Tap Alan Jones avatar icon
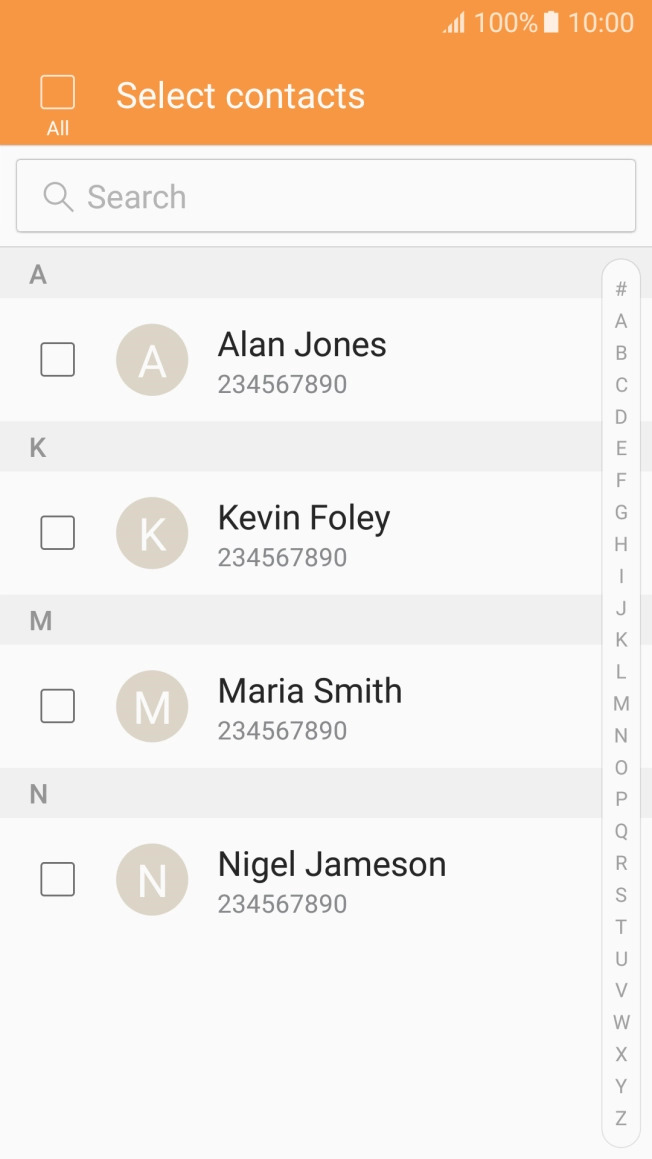 coord(152,360)
